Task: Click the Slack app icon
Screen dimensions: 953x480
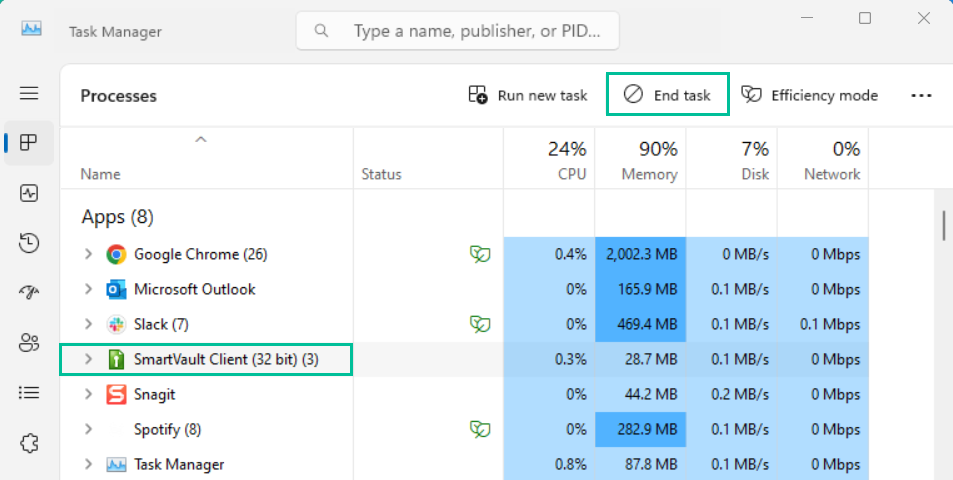Action: click(x=116, y=324)
